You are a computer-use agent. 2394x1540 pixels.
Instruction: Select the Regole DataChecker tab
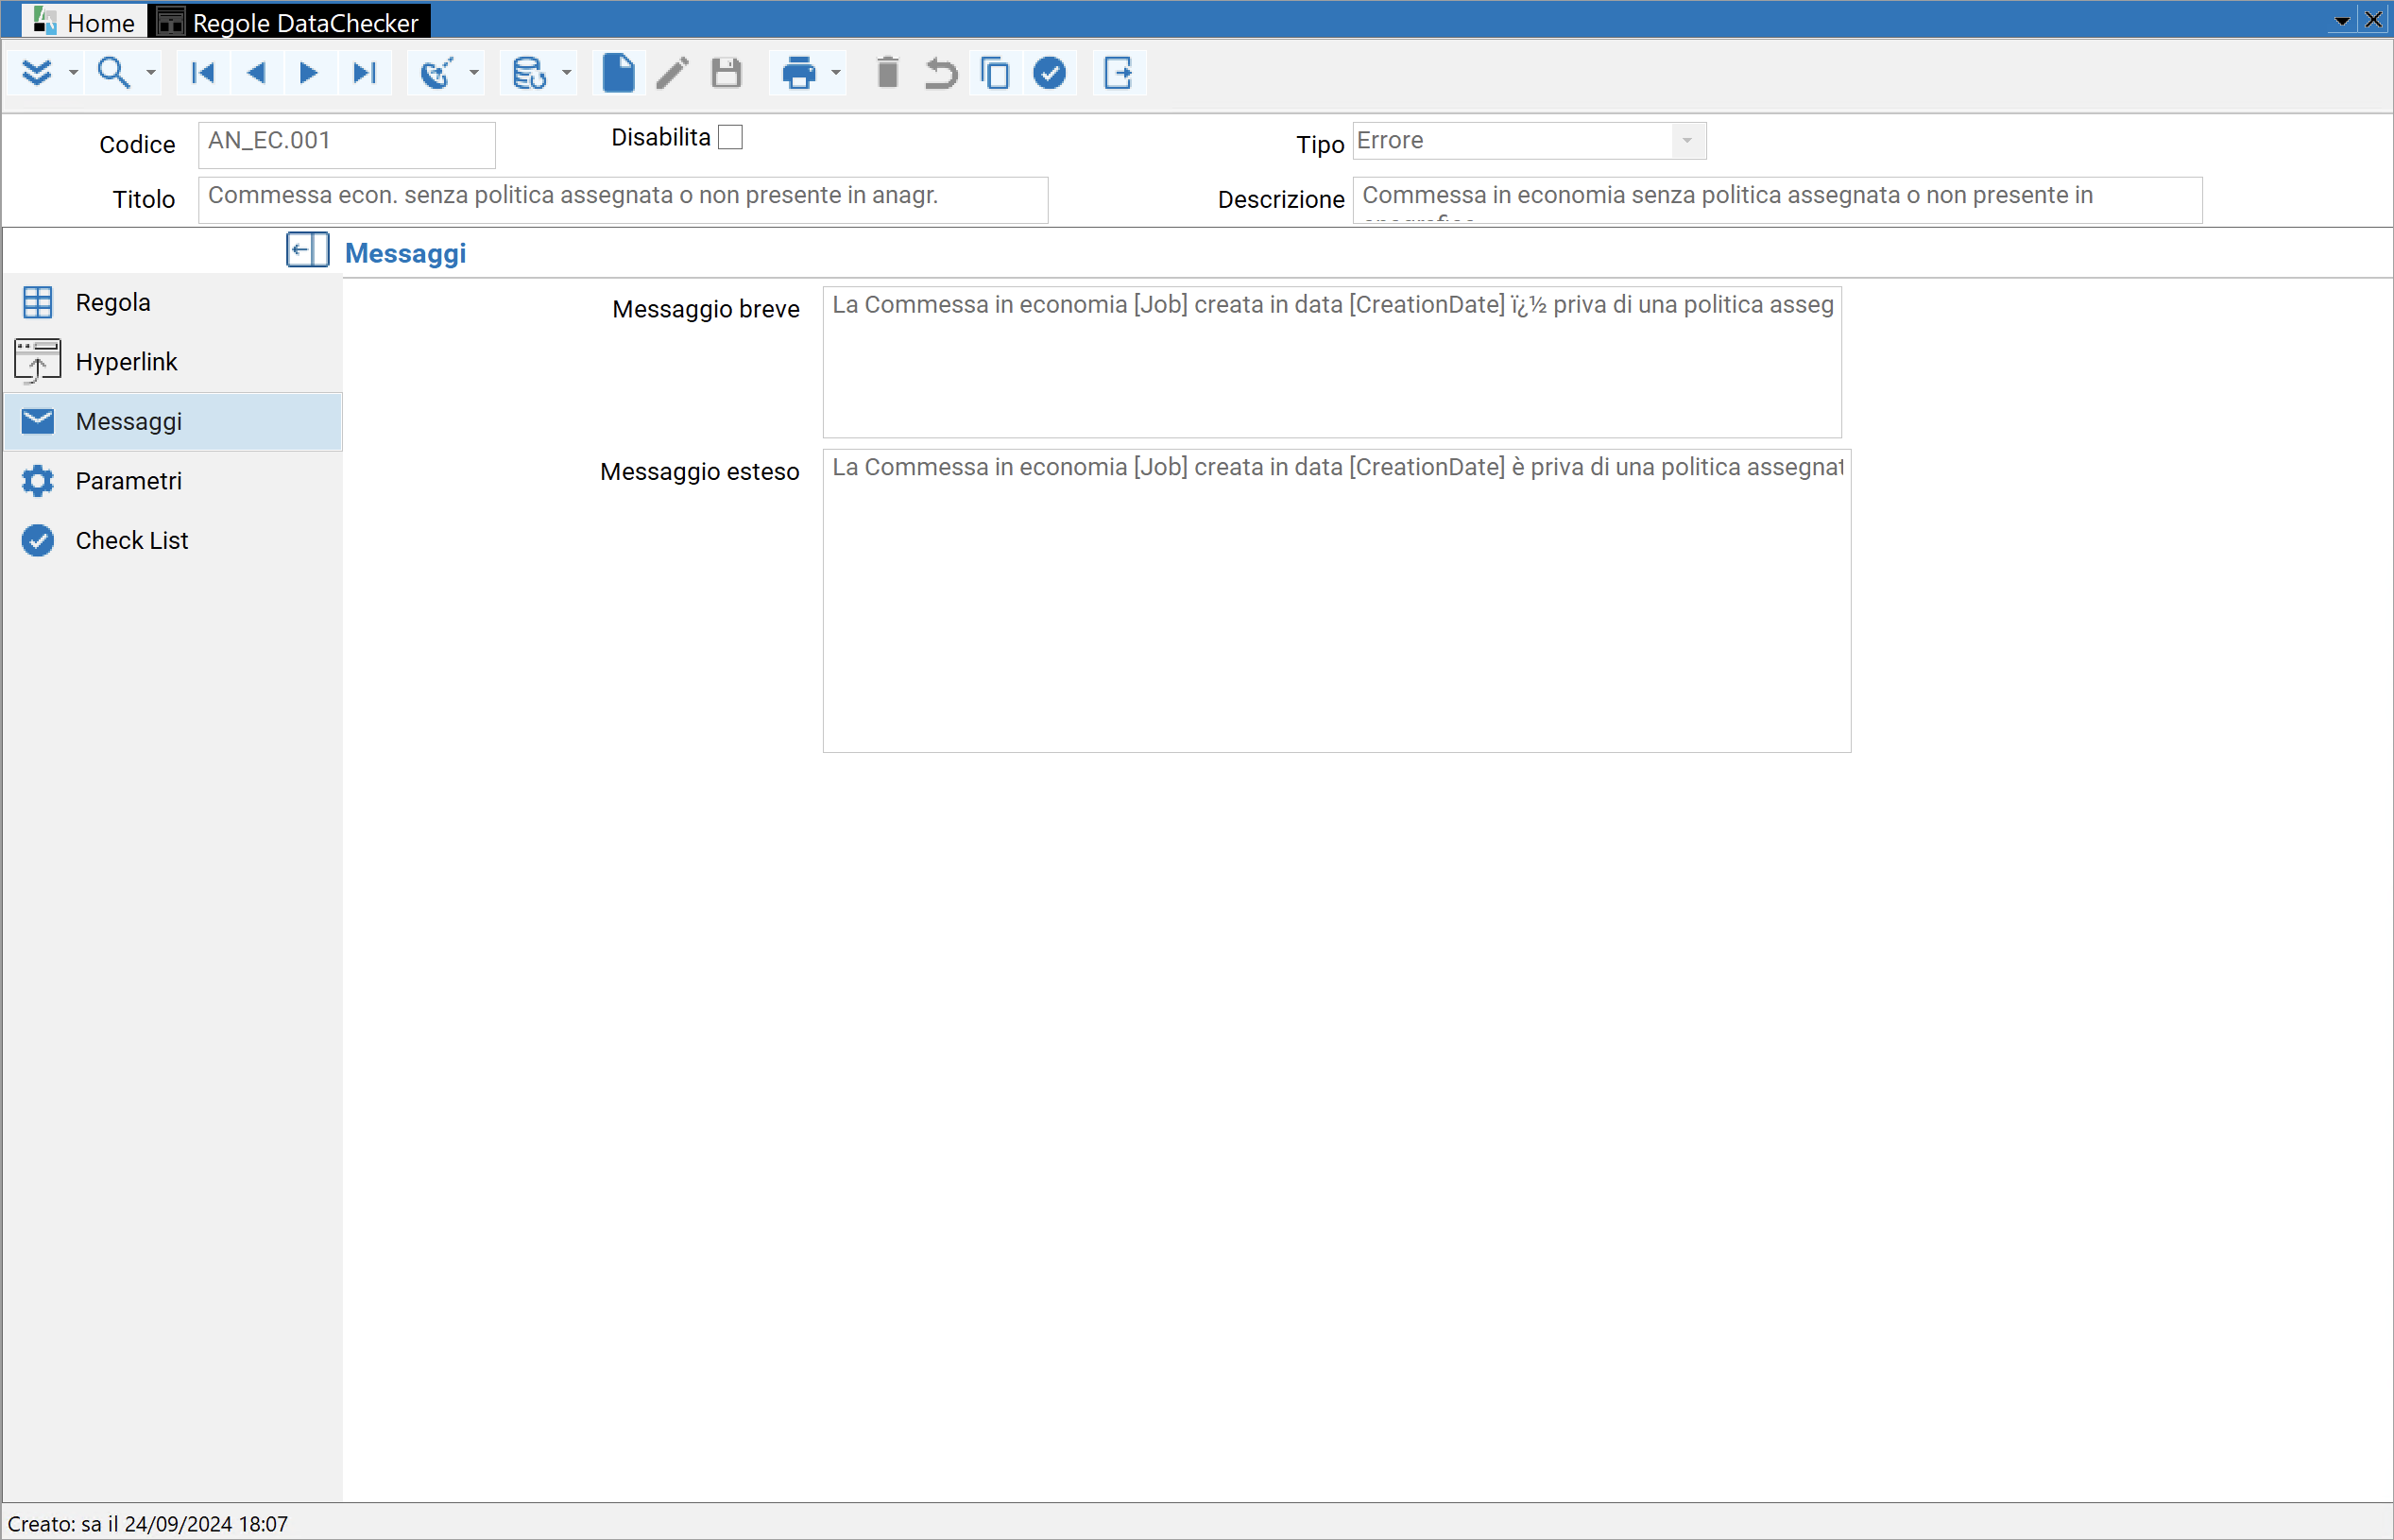coord(290,21)
